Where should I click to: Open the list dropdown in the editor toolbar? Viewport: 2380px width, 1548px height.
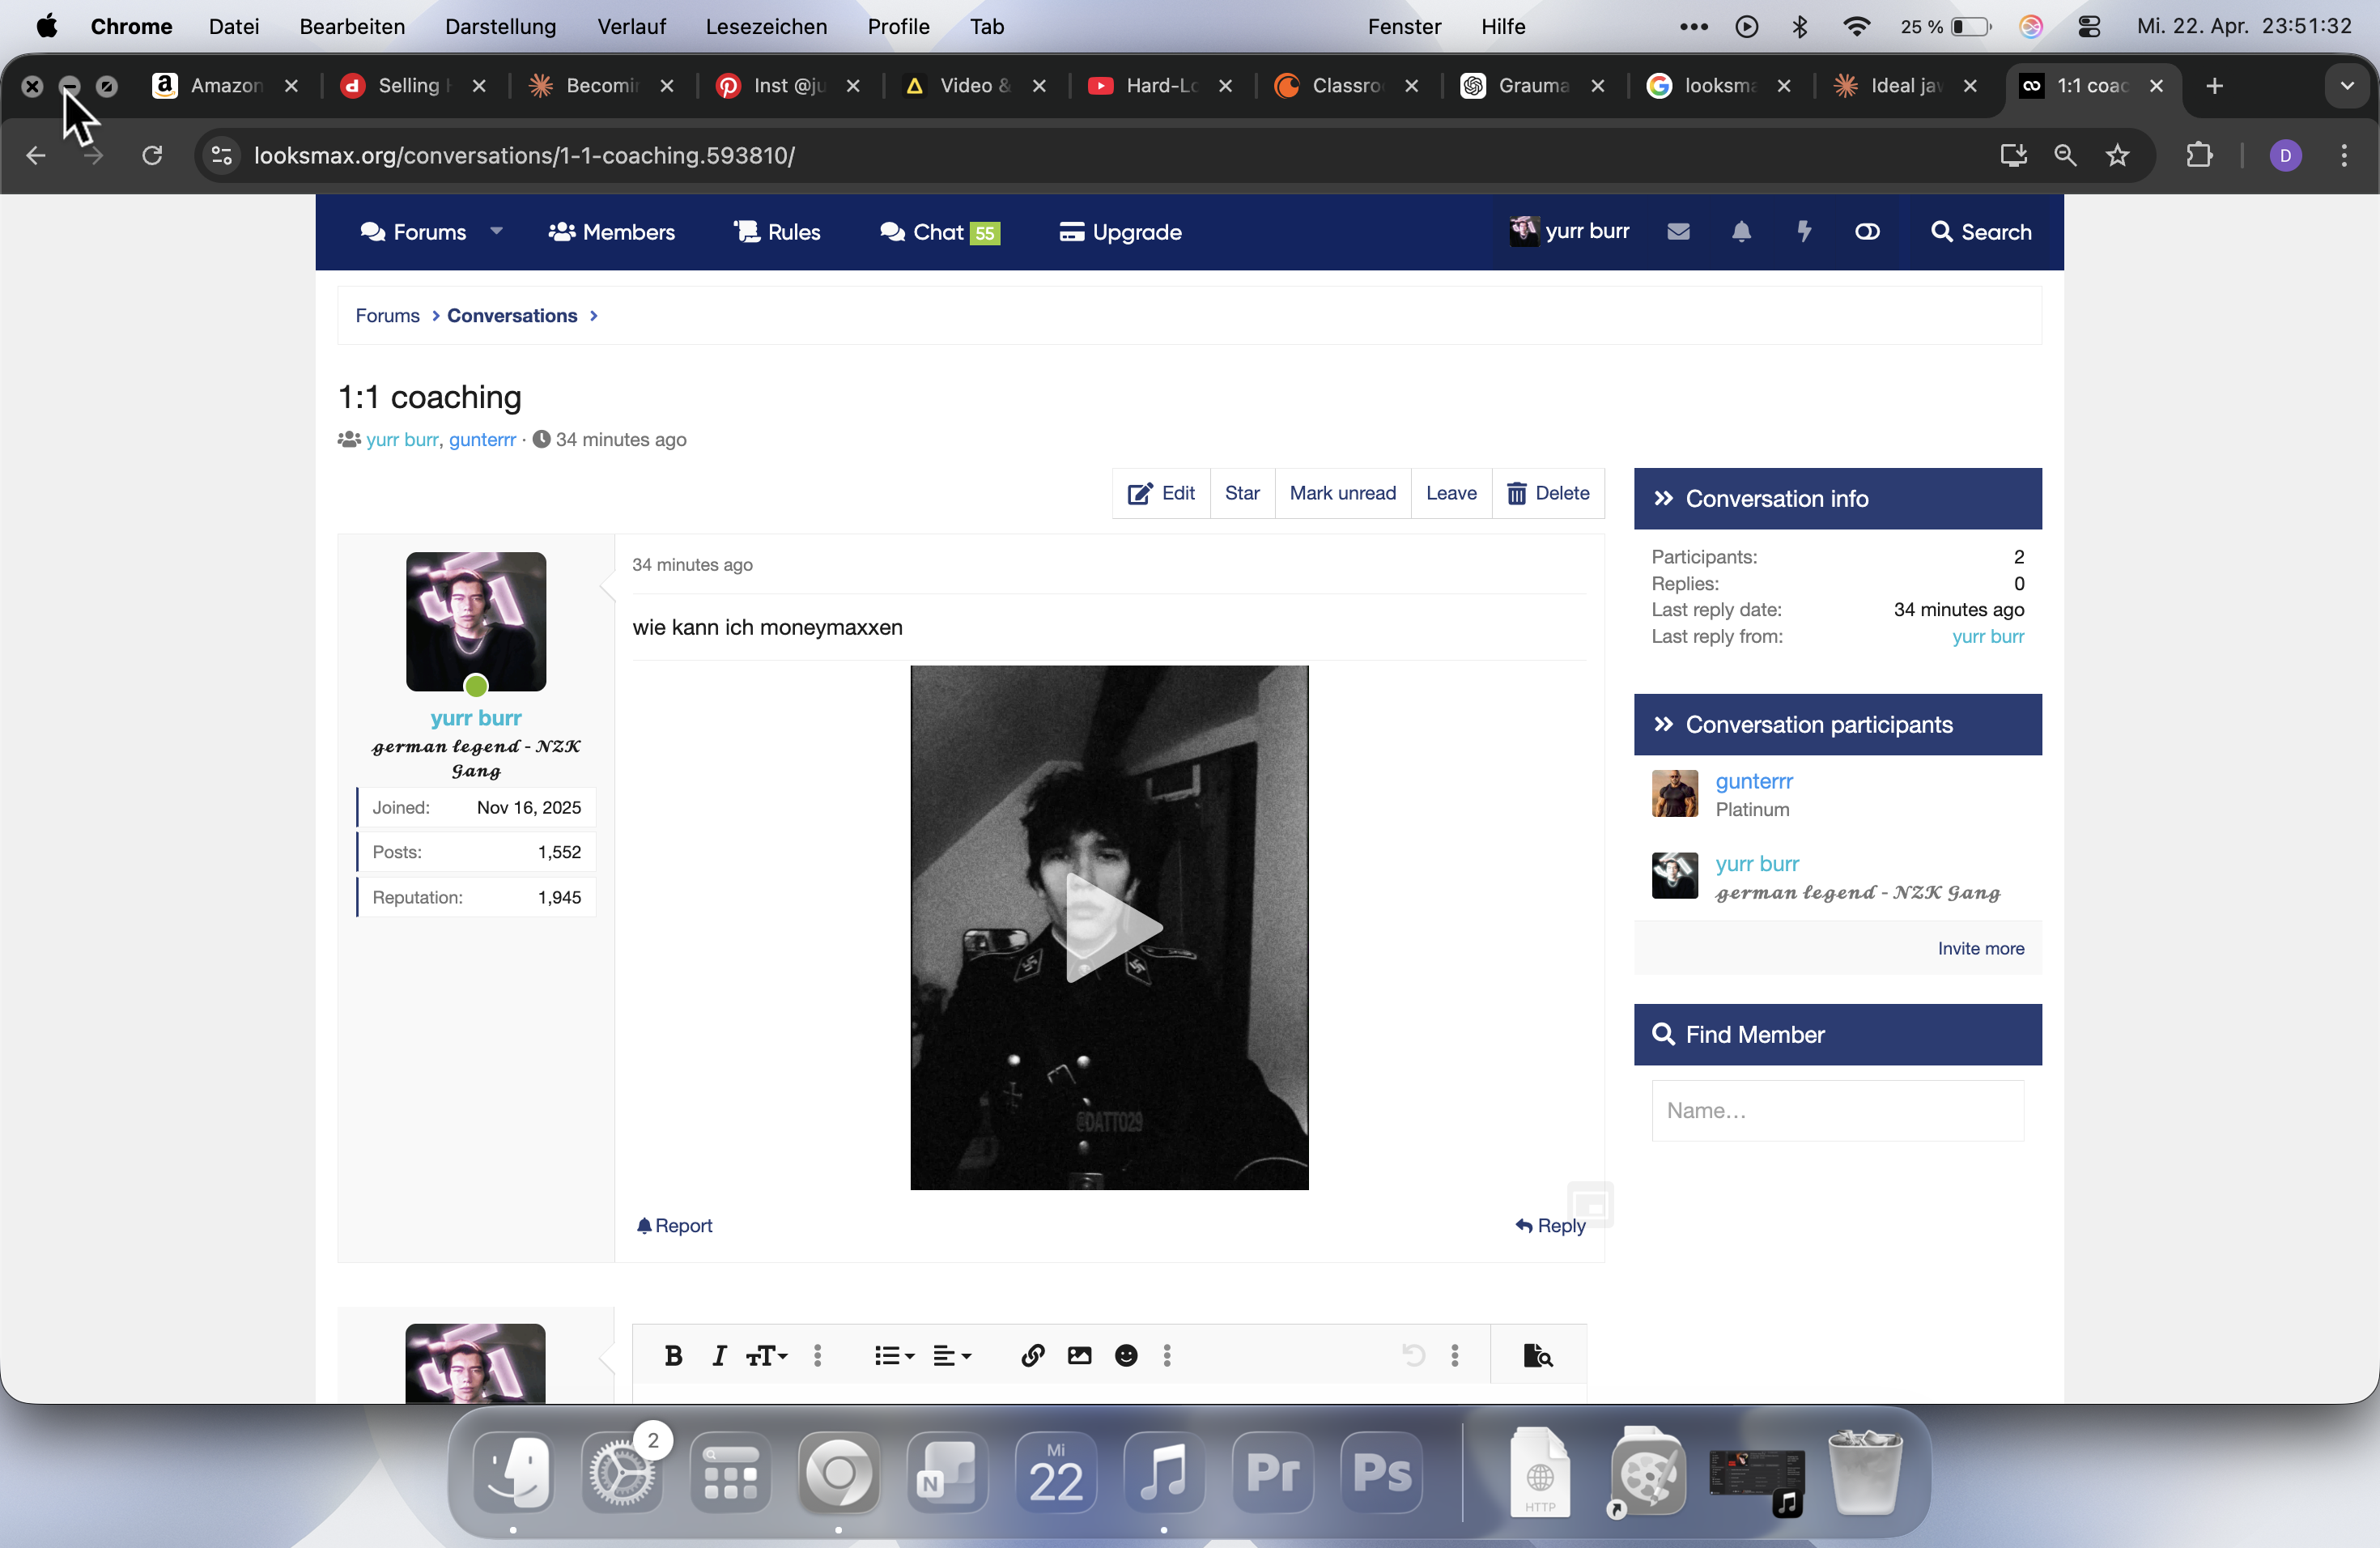[894, 1356]
